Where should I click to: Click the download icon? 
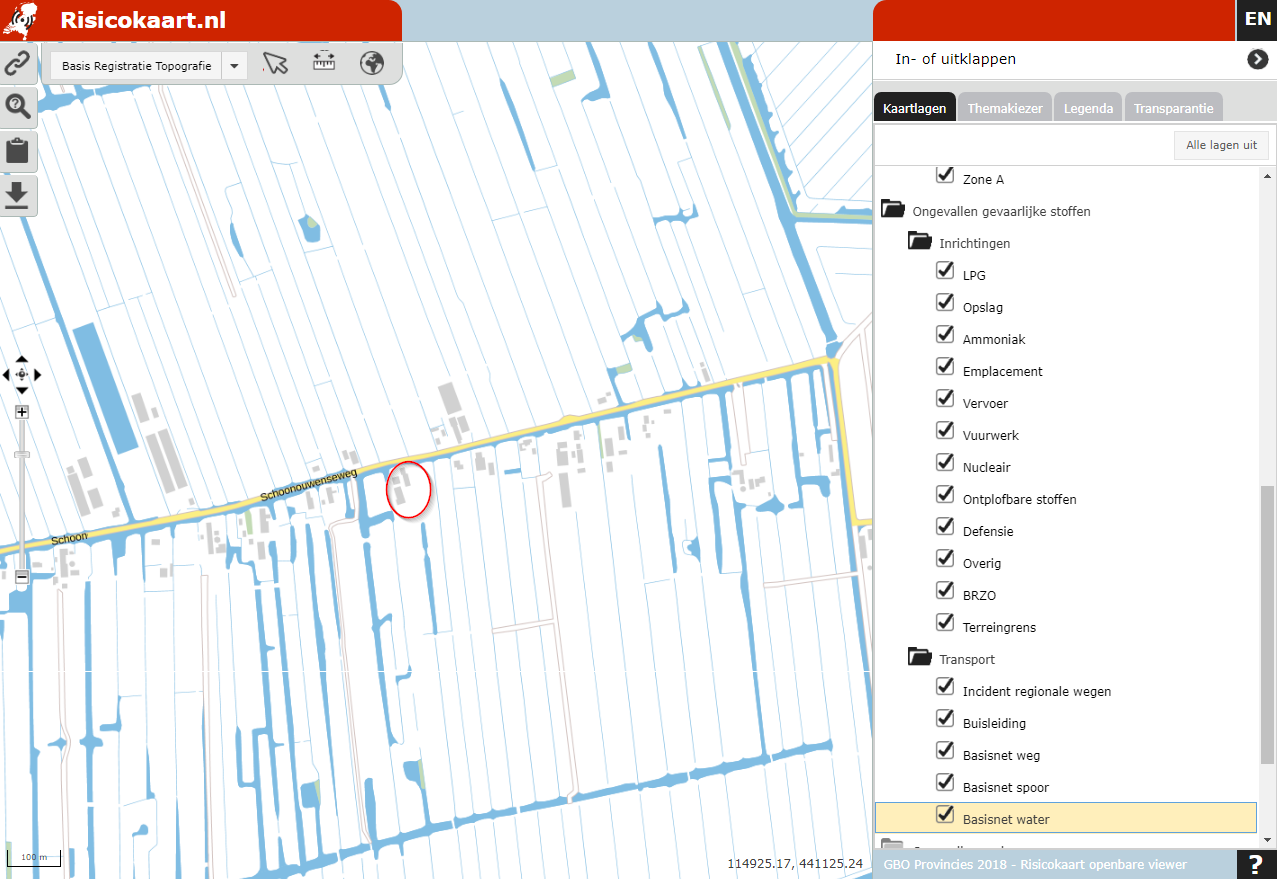[x=18, y=195]
